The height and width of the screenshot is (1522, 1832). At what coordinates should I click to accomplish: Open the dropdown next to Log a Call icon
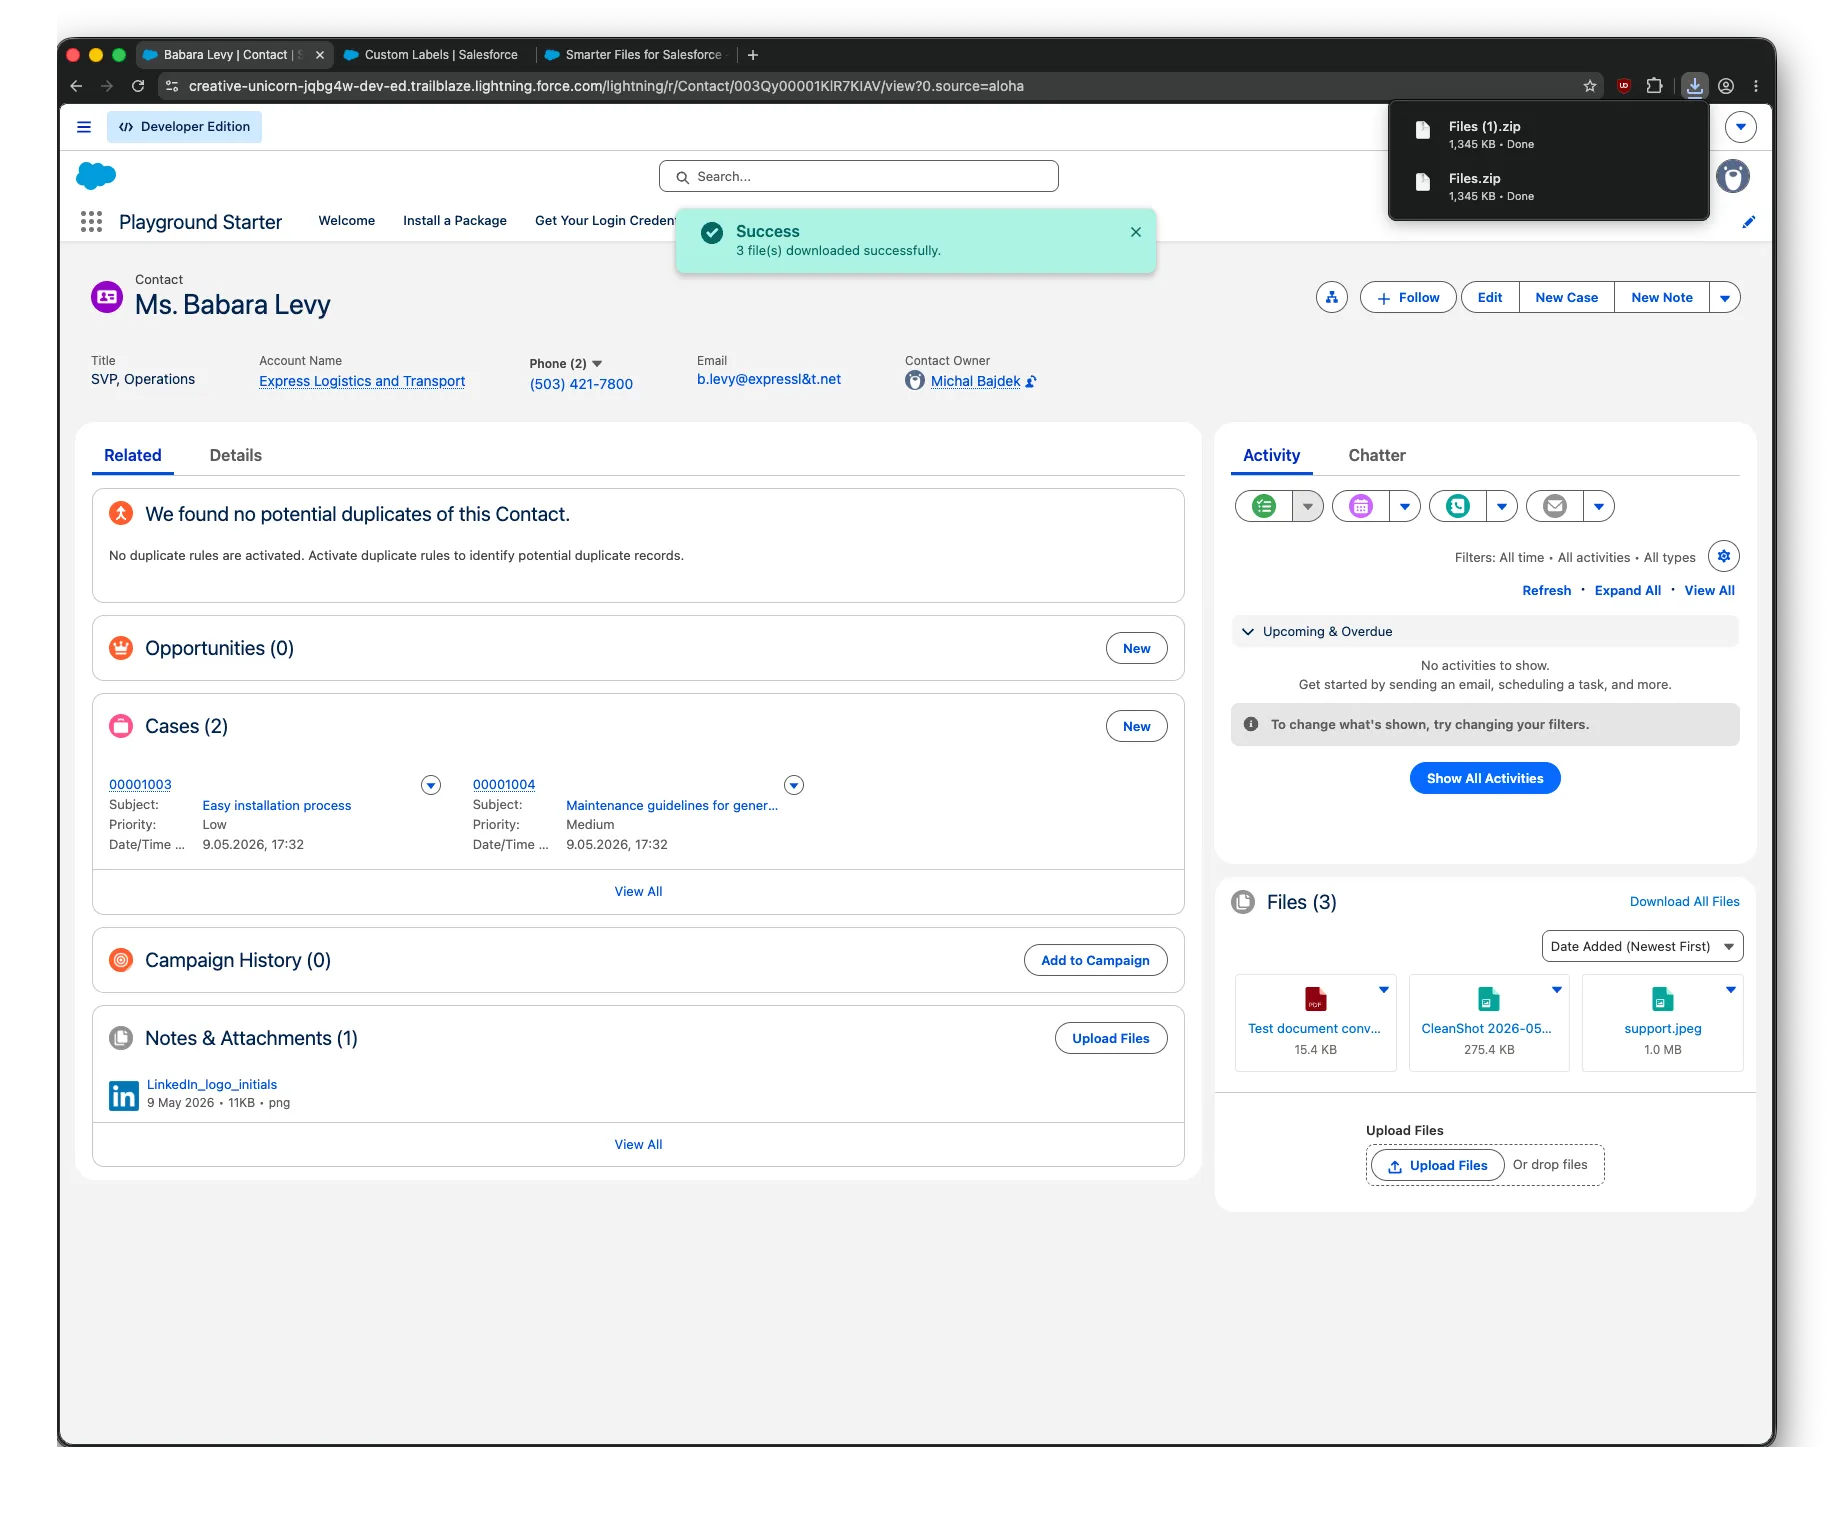point(1501,506)
